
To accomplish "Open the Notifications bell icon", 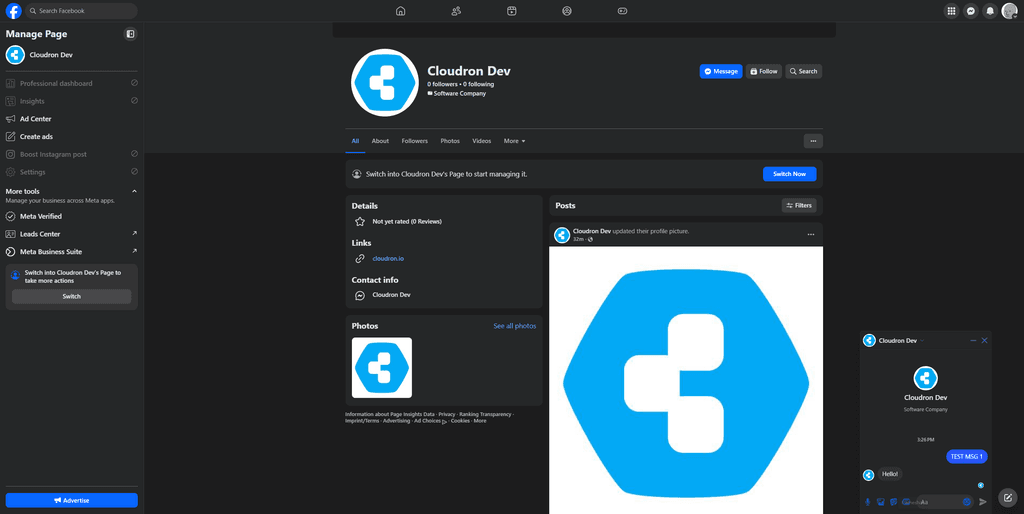I will point(990,11).
